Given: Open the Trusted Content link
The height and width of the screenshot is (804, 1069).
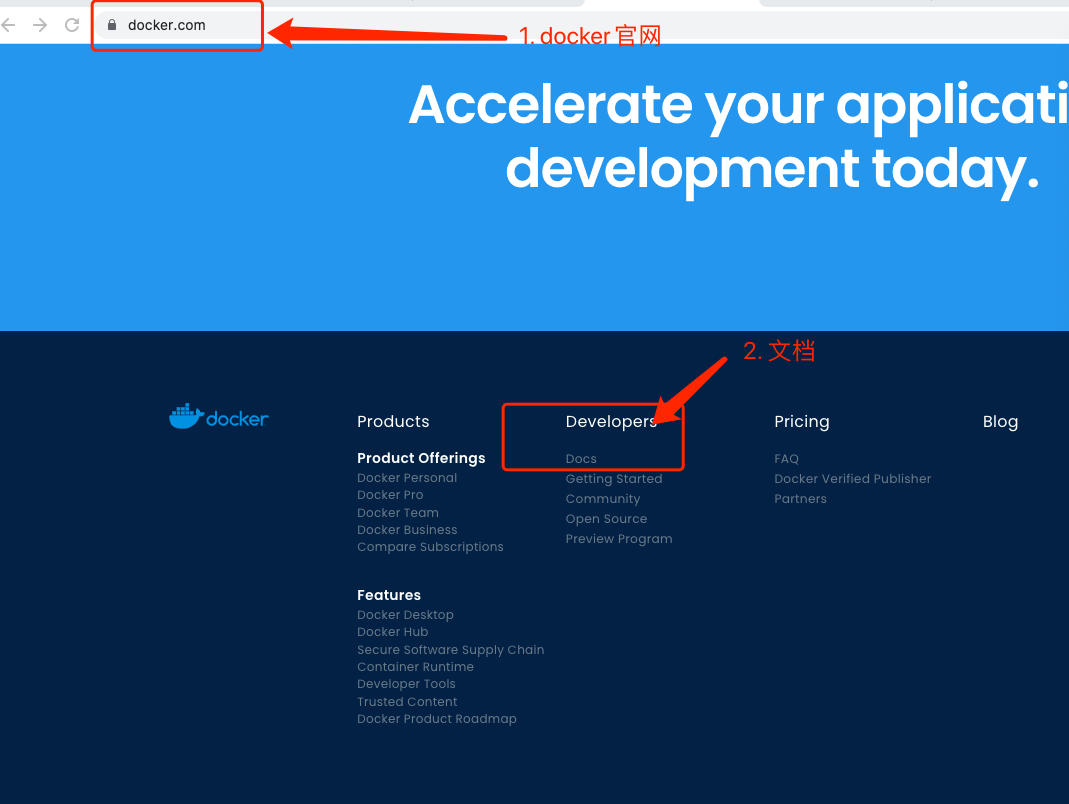Looking at the screenshot, I should click(x=407, y=702).
